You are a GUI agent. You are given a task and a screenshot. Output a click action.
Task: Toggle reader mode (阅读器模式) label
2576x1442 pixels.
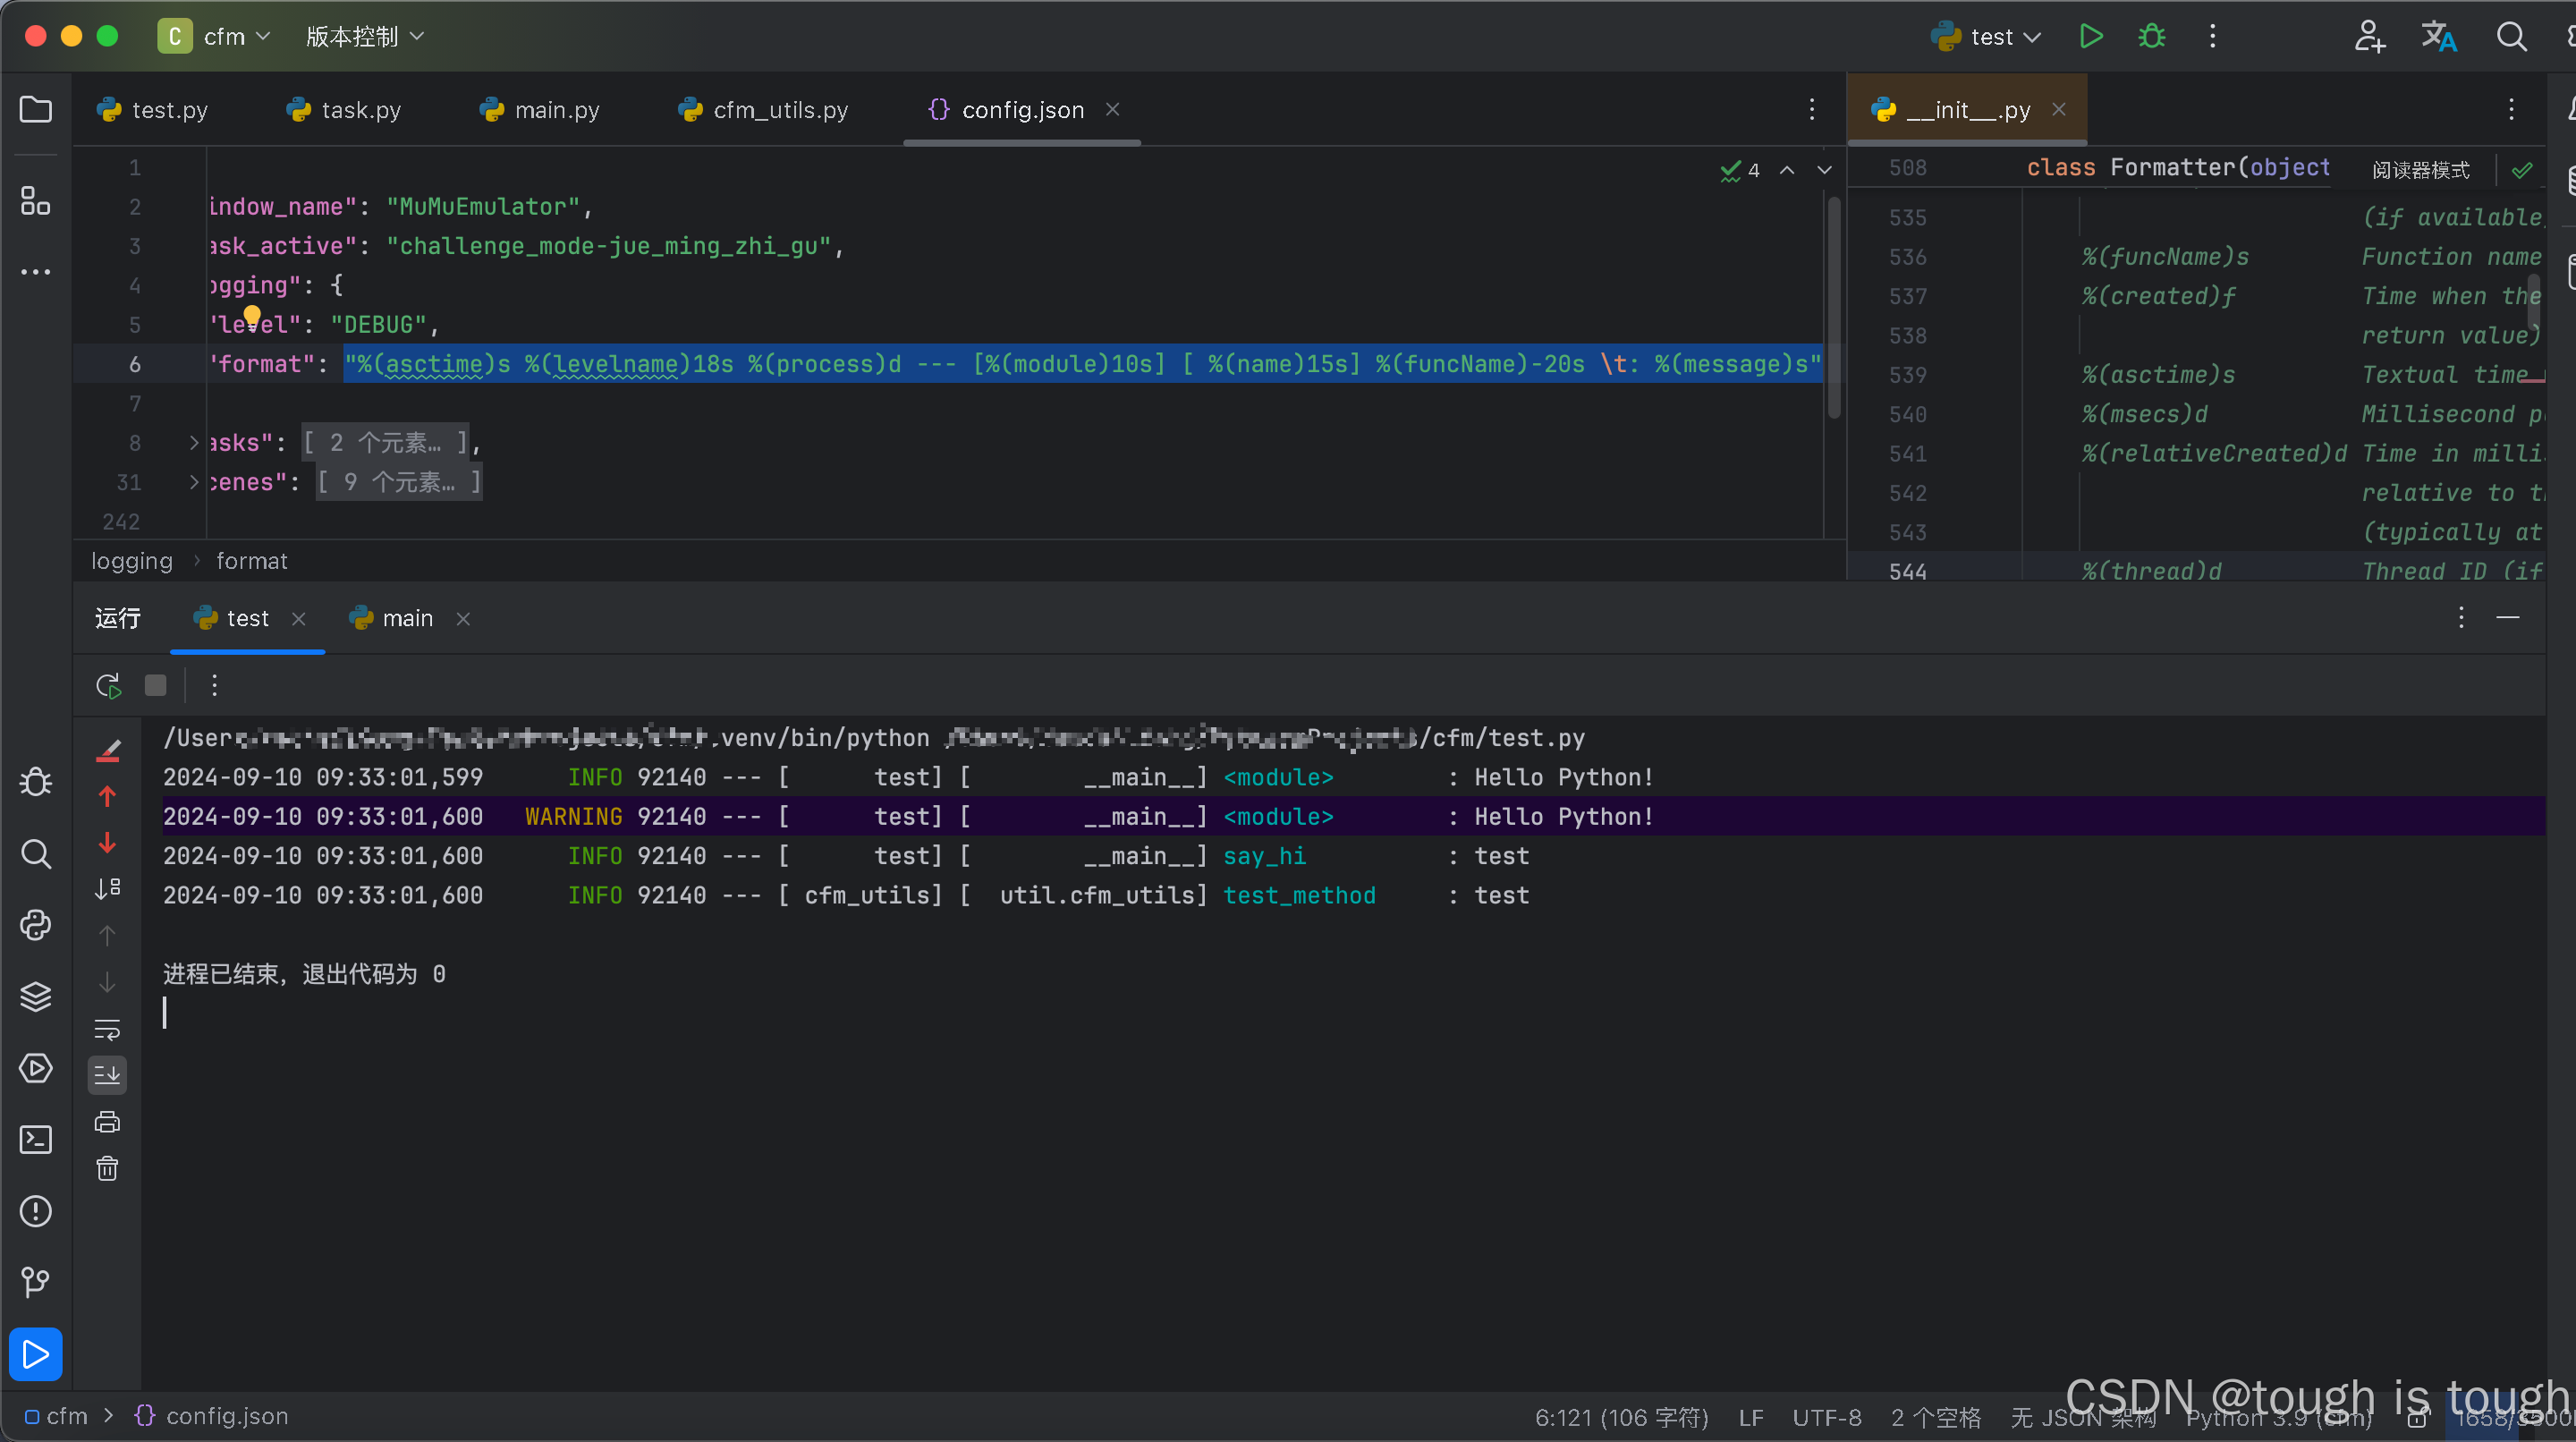(2420, 170)
